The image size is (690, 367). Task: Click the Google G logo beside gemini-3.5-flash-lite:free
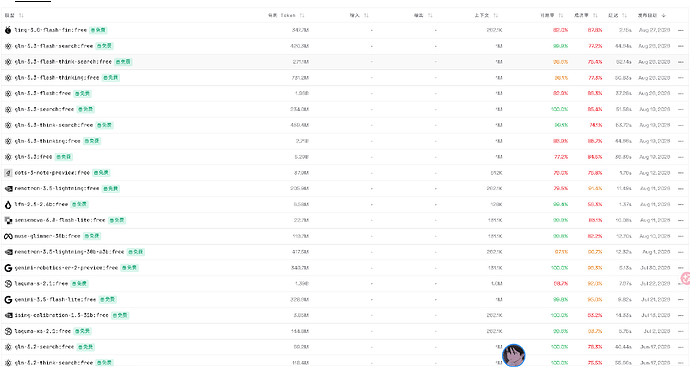click(8, 299)
